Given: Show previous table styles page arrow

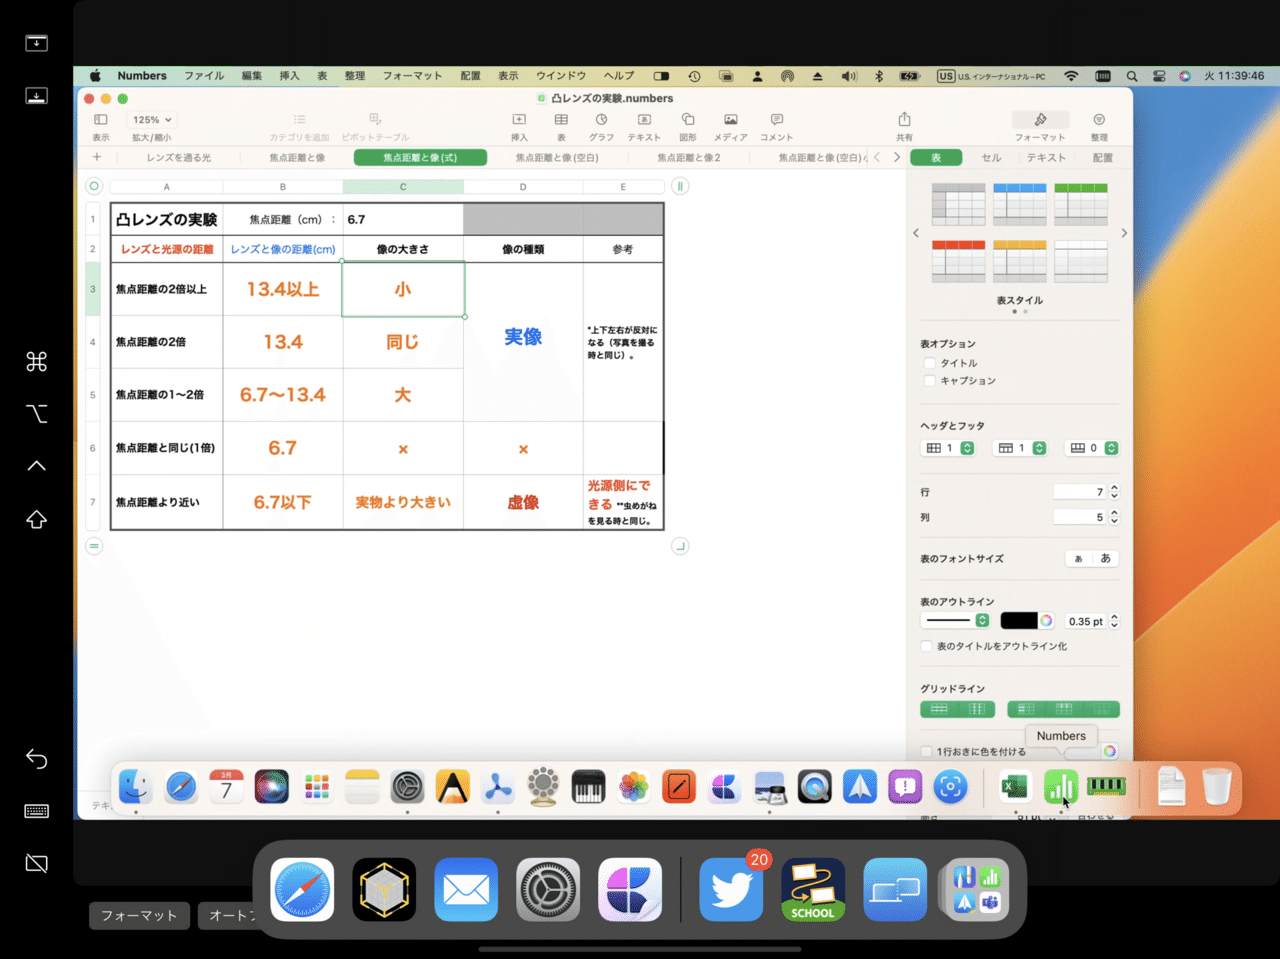Looking at the screenshot, I should (916, 233).
